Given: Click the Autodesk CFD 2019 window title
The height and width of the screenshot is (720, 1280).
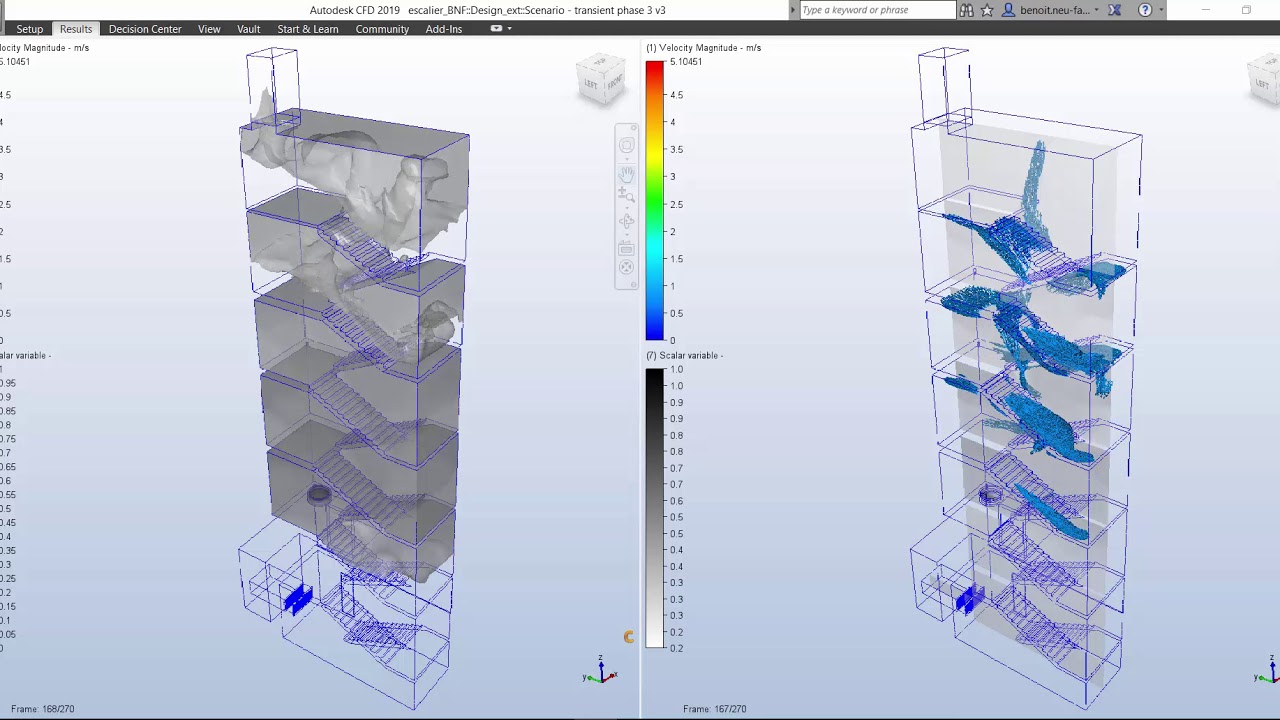Looking at the screenshot, I should click(487, 10).
